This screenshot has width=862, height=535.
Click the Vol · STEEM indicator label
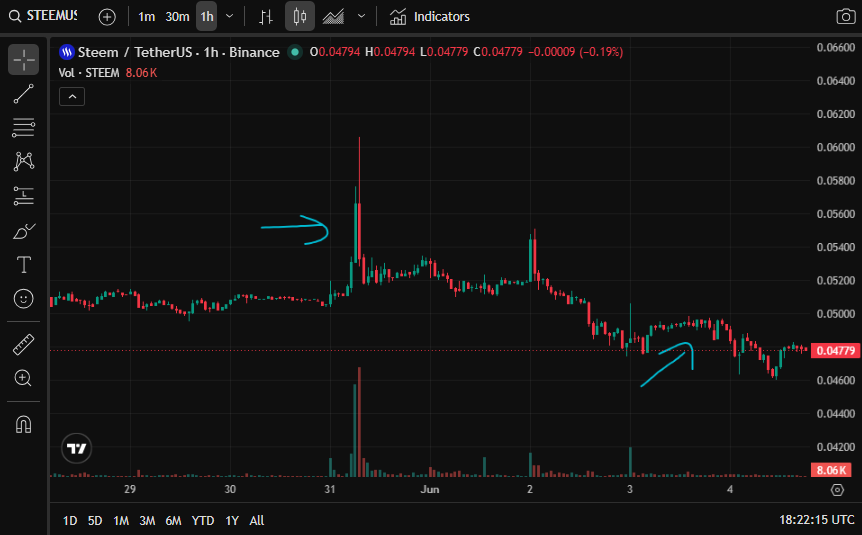point(89,73)
